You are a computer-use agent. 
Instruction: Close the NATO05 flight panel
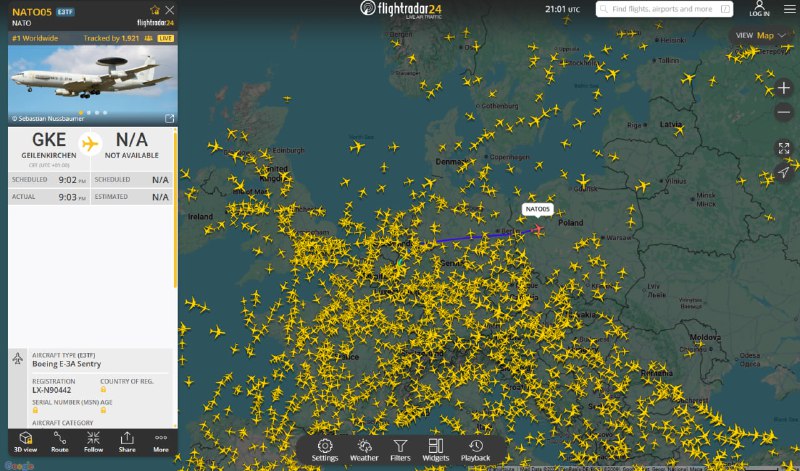tap(169, 10)
